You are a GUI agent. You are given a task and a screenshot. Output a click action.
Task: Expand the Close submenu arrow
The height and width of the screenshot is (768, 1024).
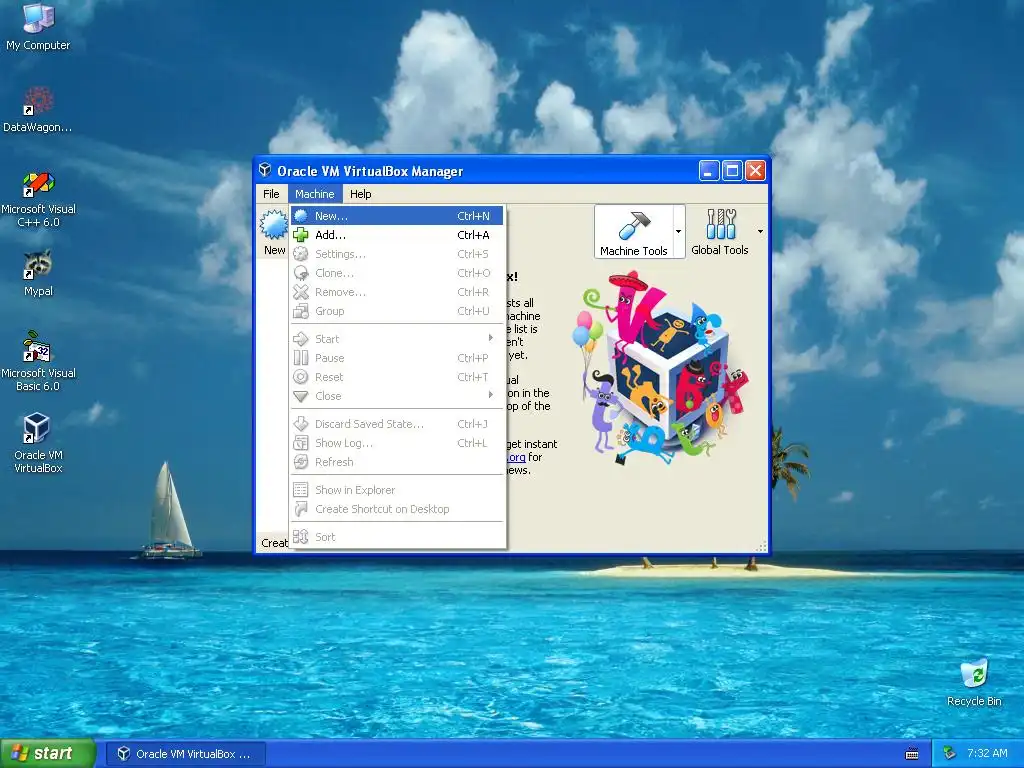(x=490, y=394)
